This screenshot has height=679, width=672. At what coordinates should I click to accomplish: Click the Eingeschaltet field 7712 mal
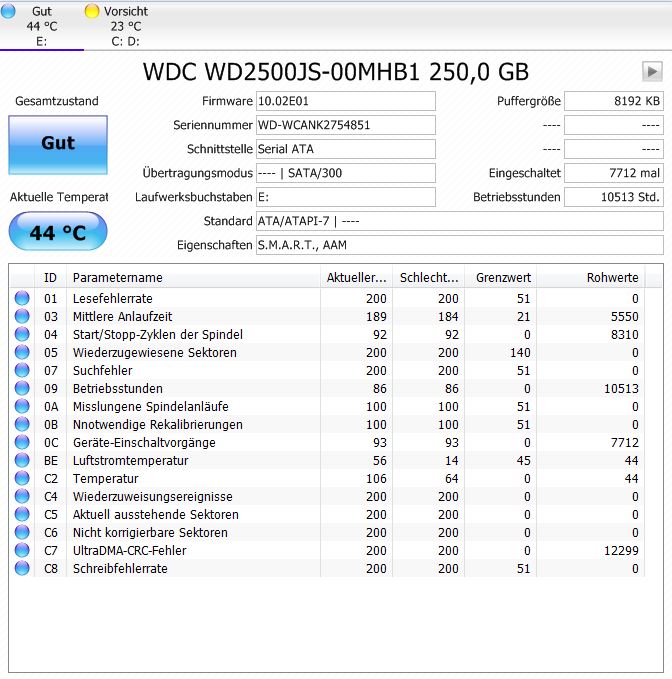click(x=614, y=173)
